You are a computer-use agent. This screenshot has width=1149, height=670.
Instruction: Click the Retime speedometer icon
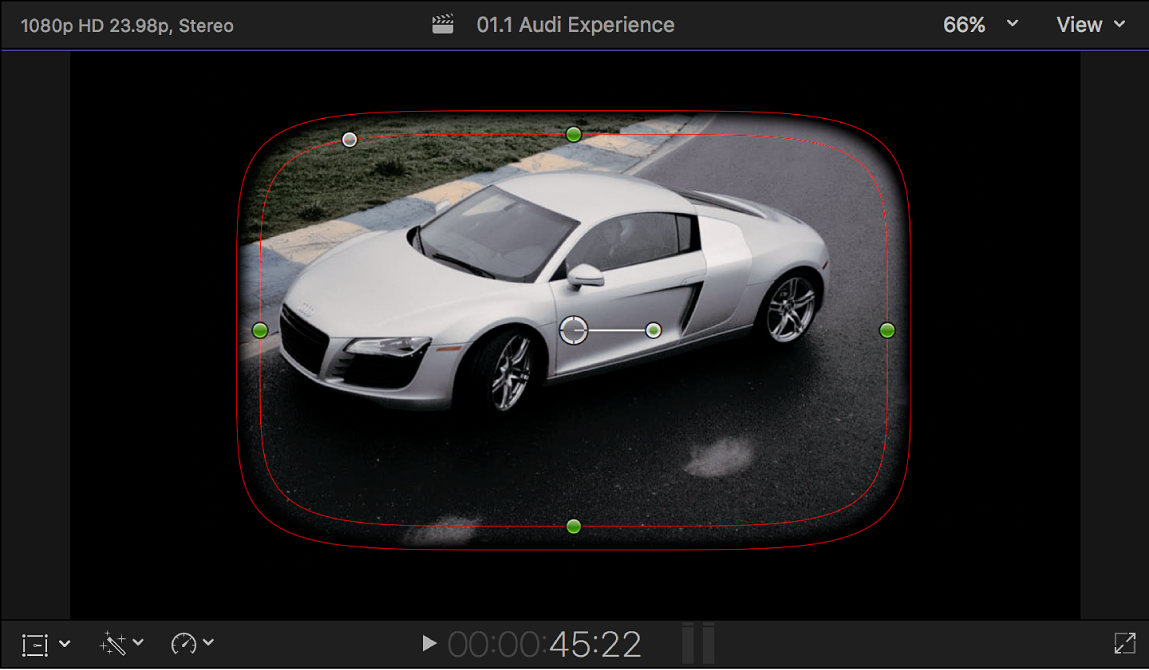tap(184, 643)
